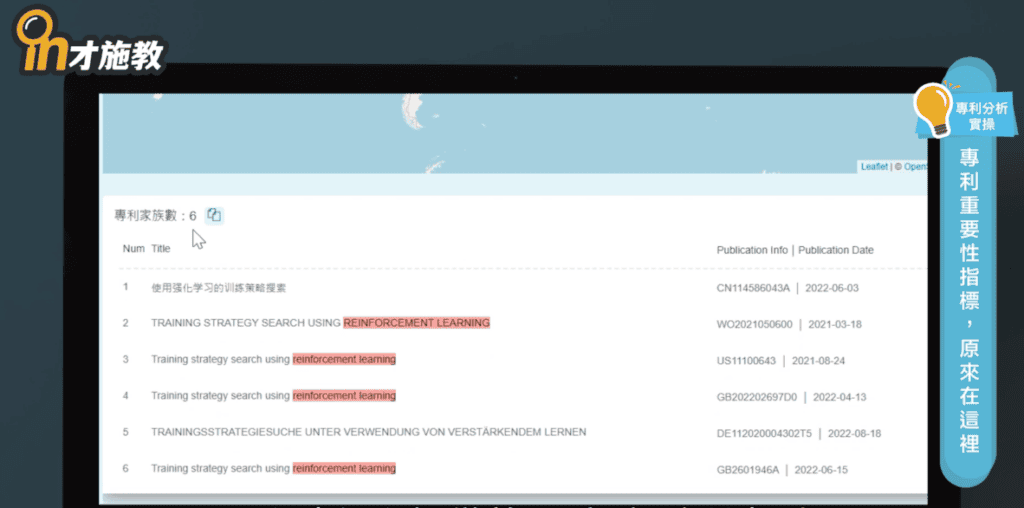This screenshot has height=508, width=1024.
Task: Select publication number GB2601946A
Action: click(x=748, y=469)
